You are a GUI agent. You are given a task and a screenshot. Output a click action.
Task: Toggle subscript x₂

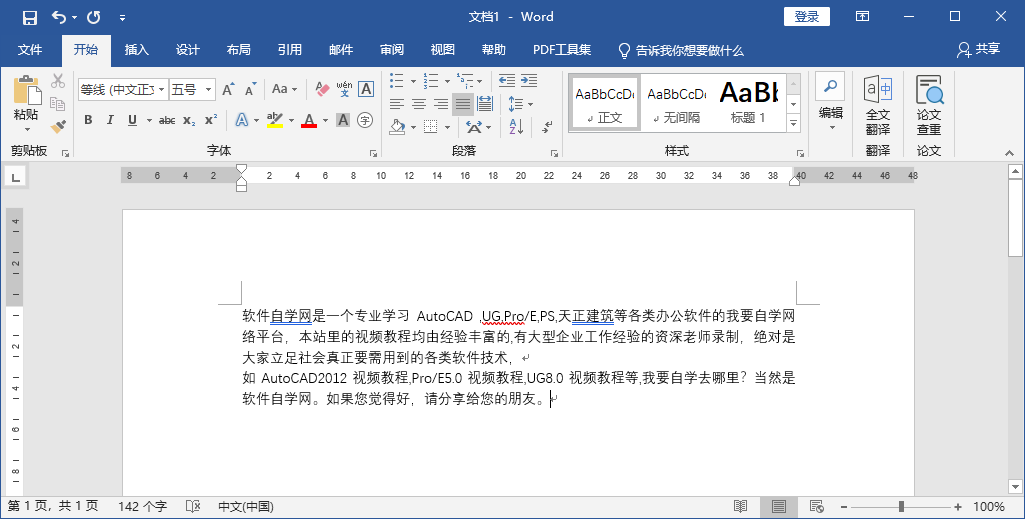(189, 120)
